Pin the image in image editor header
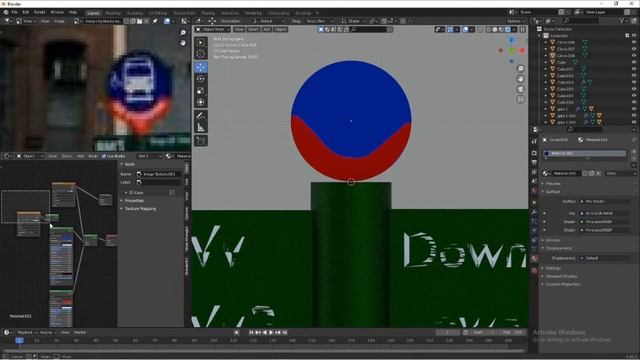This screenshot has width=640, height=360. pyautogui.click(x=155, y=21)
